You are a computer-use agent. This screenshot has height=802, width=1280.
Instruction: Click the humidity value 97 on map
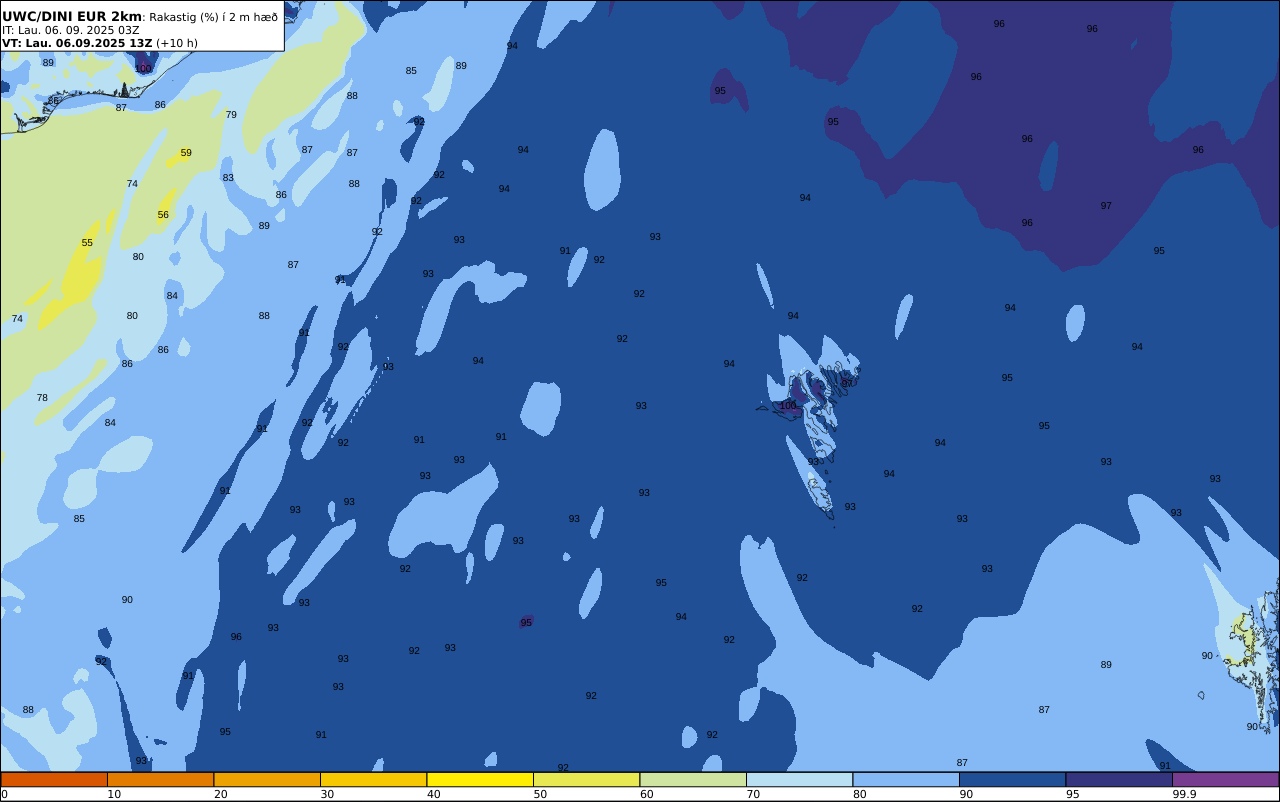coord(1106,206)
